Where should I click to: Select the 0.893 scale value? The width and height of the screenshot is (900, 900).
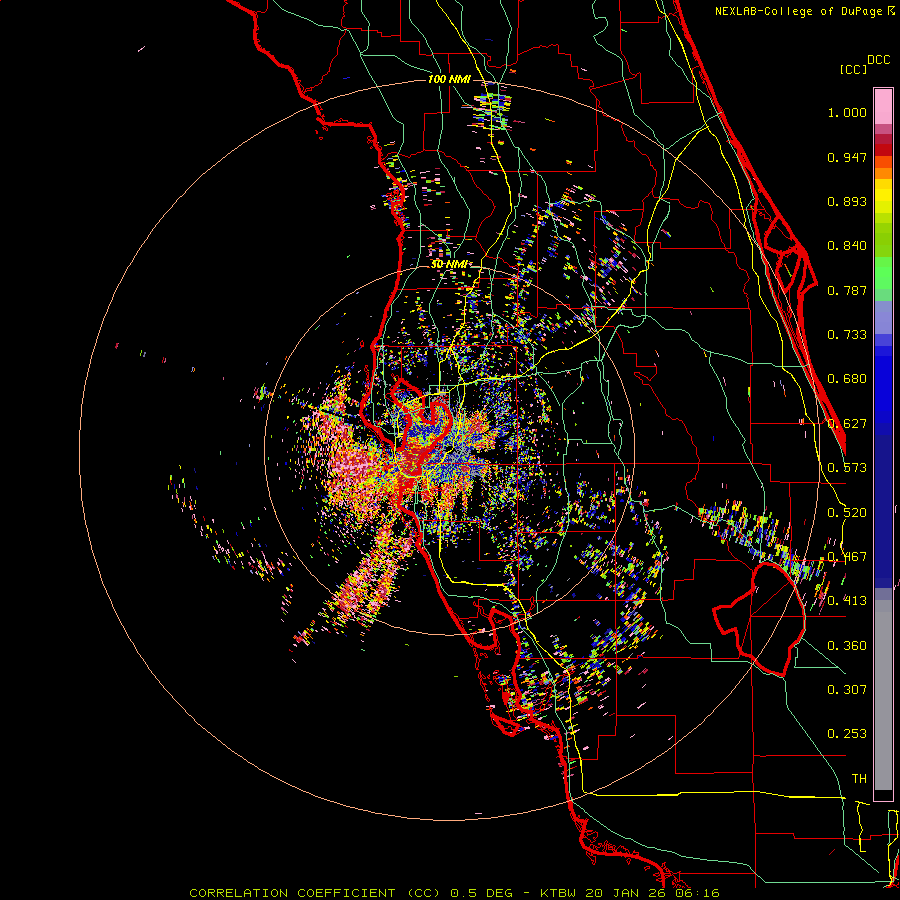tap(847, 201)
